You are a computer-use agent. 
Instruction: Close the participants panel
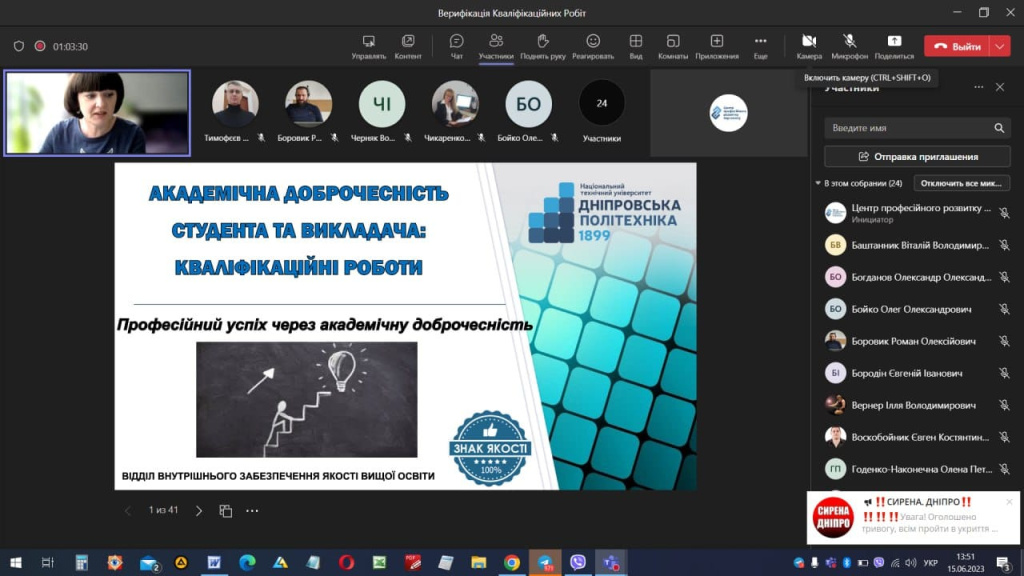tap(1000, 87)
